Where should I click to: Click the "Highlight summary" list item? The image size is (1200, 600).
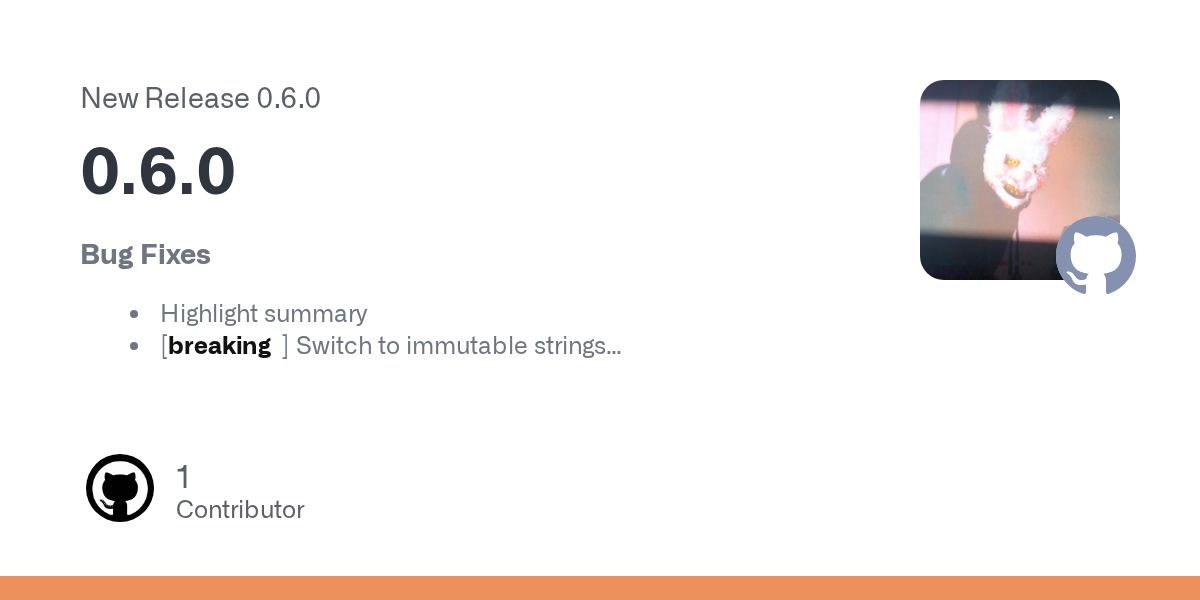point(264,314)
